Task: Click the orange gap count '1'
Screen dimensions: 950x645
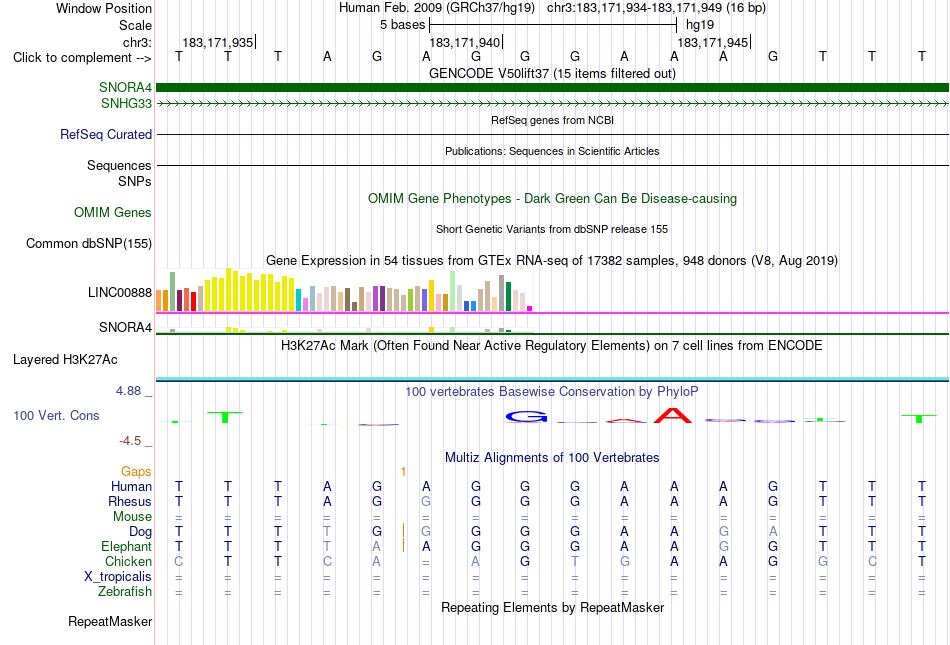Action: point(404,471)
